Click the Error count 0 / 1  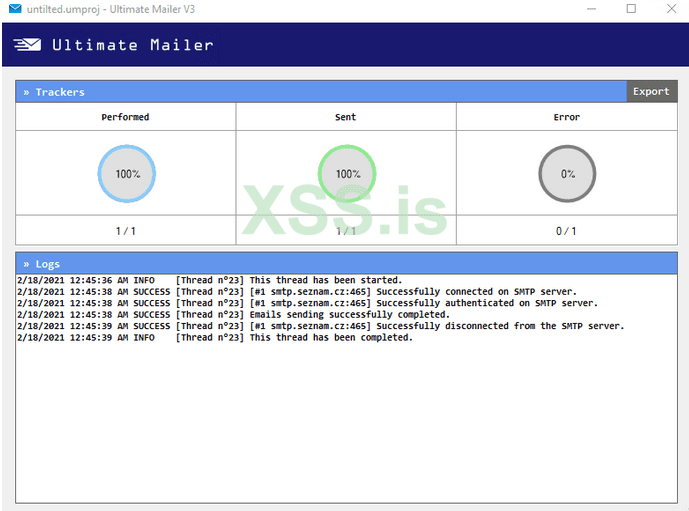click(x=566, y=231)
